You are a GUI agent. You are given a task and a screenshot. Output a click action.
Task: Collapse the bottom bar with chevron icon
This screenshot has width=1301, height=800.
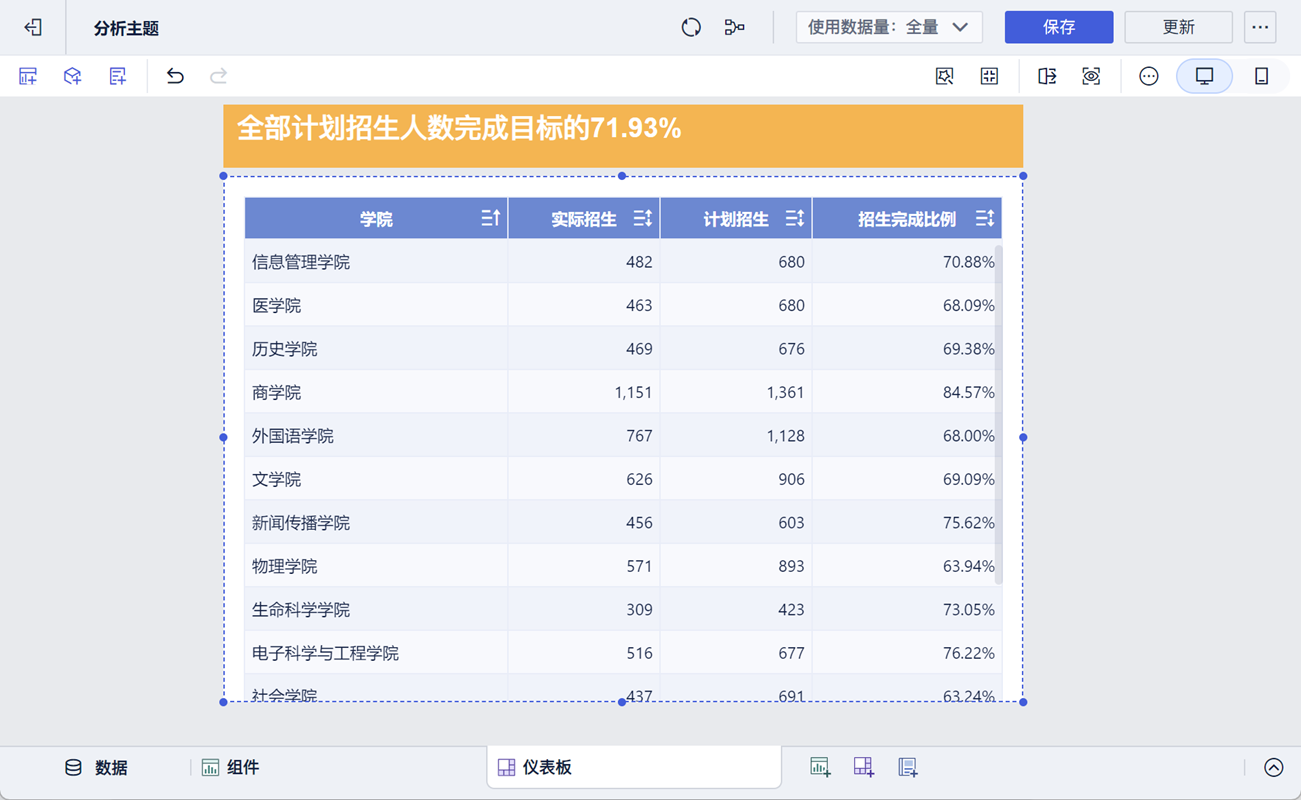1273,768
